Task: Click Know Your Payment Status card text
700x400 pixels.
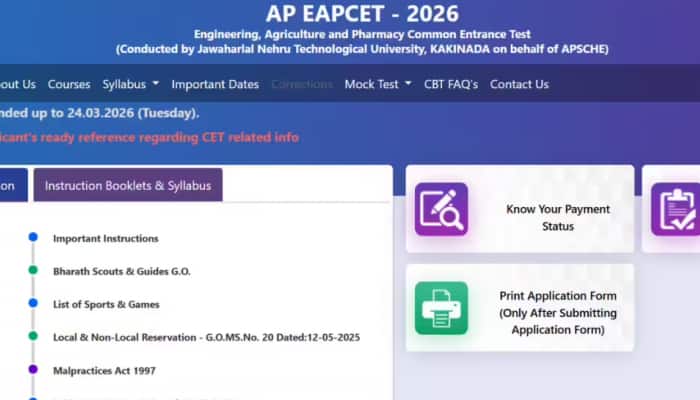Action: (x=558, y=218)
